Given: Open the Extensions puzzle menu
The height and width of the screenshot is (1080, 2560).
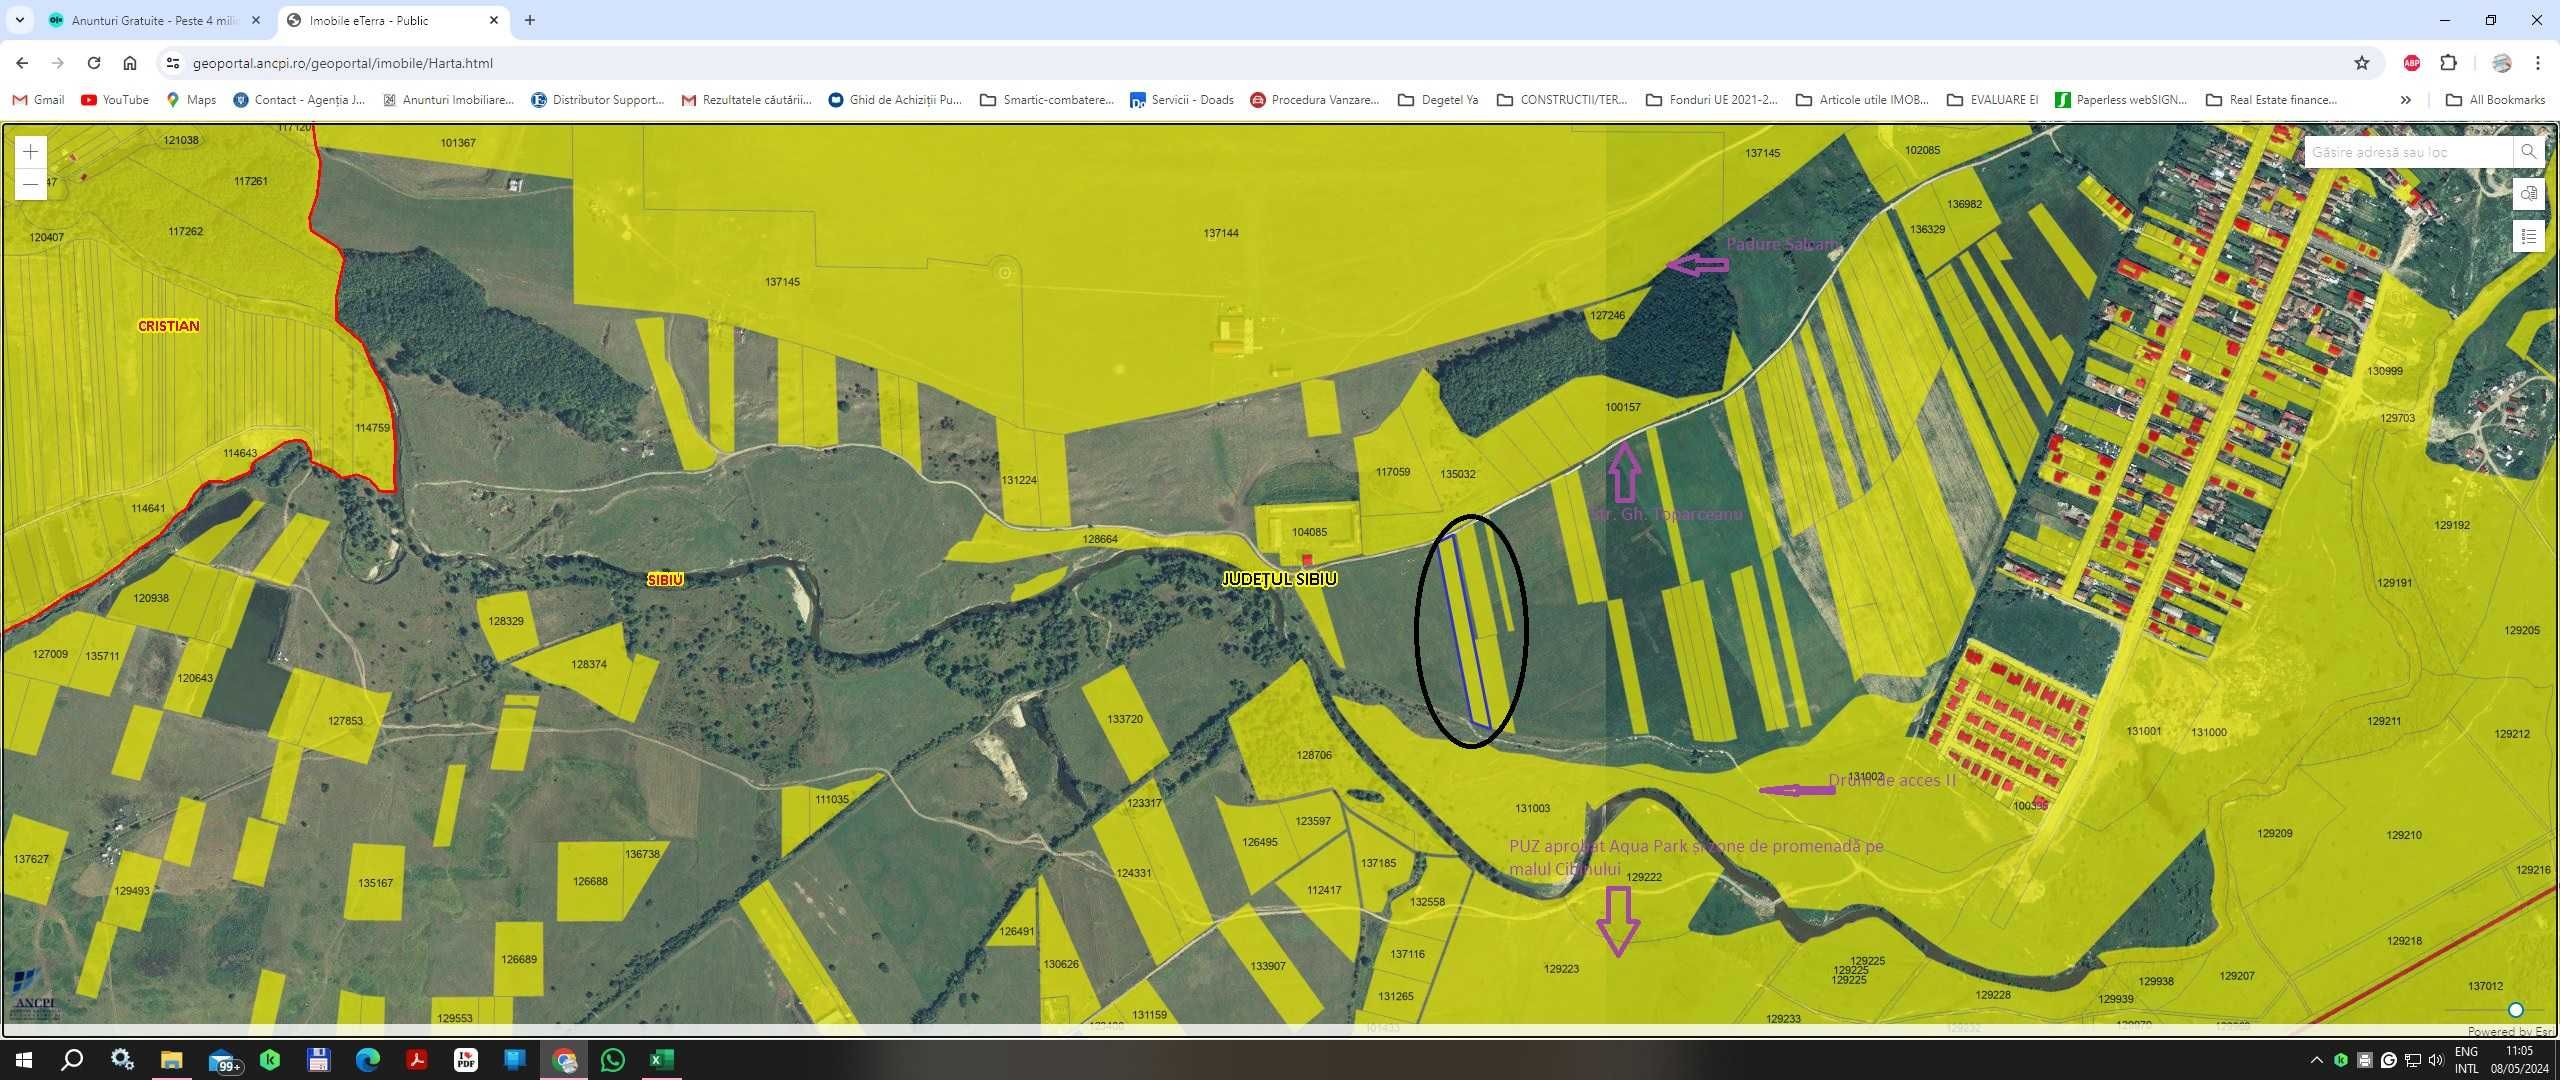Looking at the screenshot, I should click(x=2448, y=63).
